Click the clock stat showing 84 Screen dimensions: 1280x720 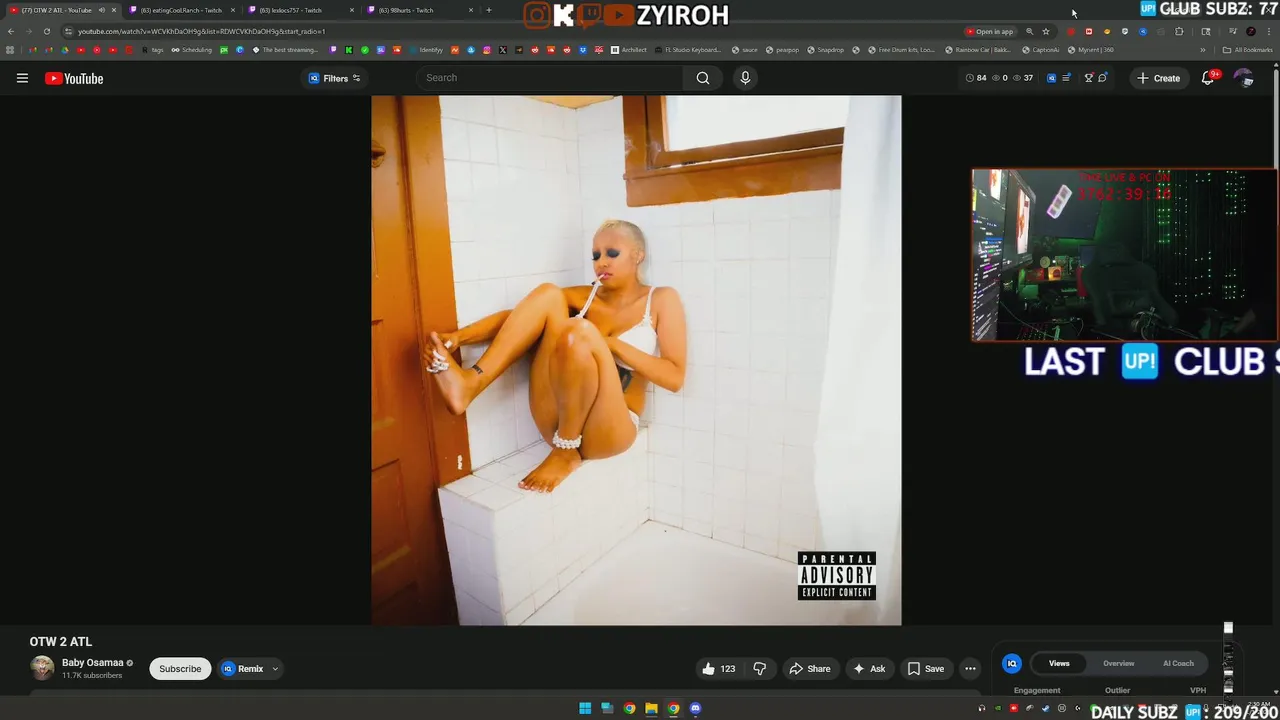coord(976,78)
